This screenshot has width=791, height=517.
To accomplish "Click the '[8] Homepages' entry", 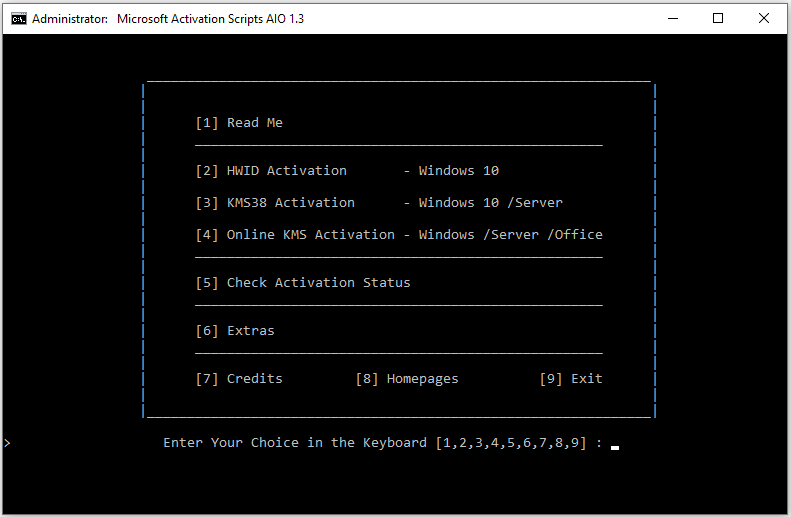I will (407, 379).
